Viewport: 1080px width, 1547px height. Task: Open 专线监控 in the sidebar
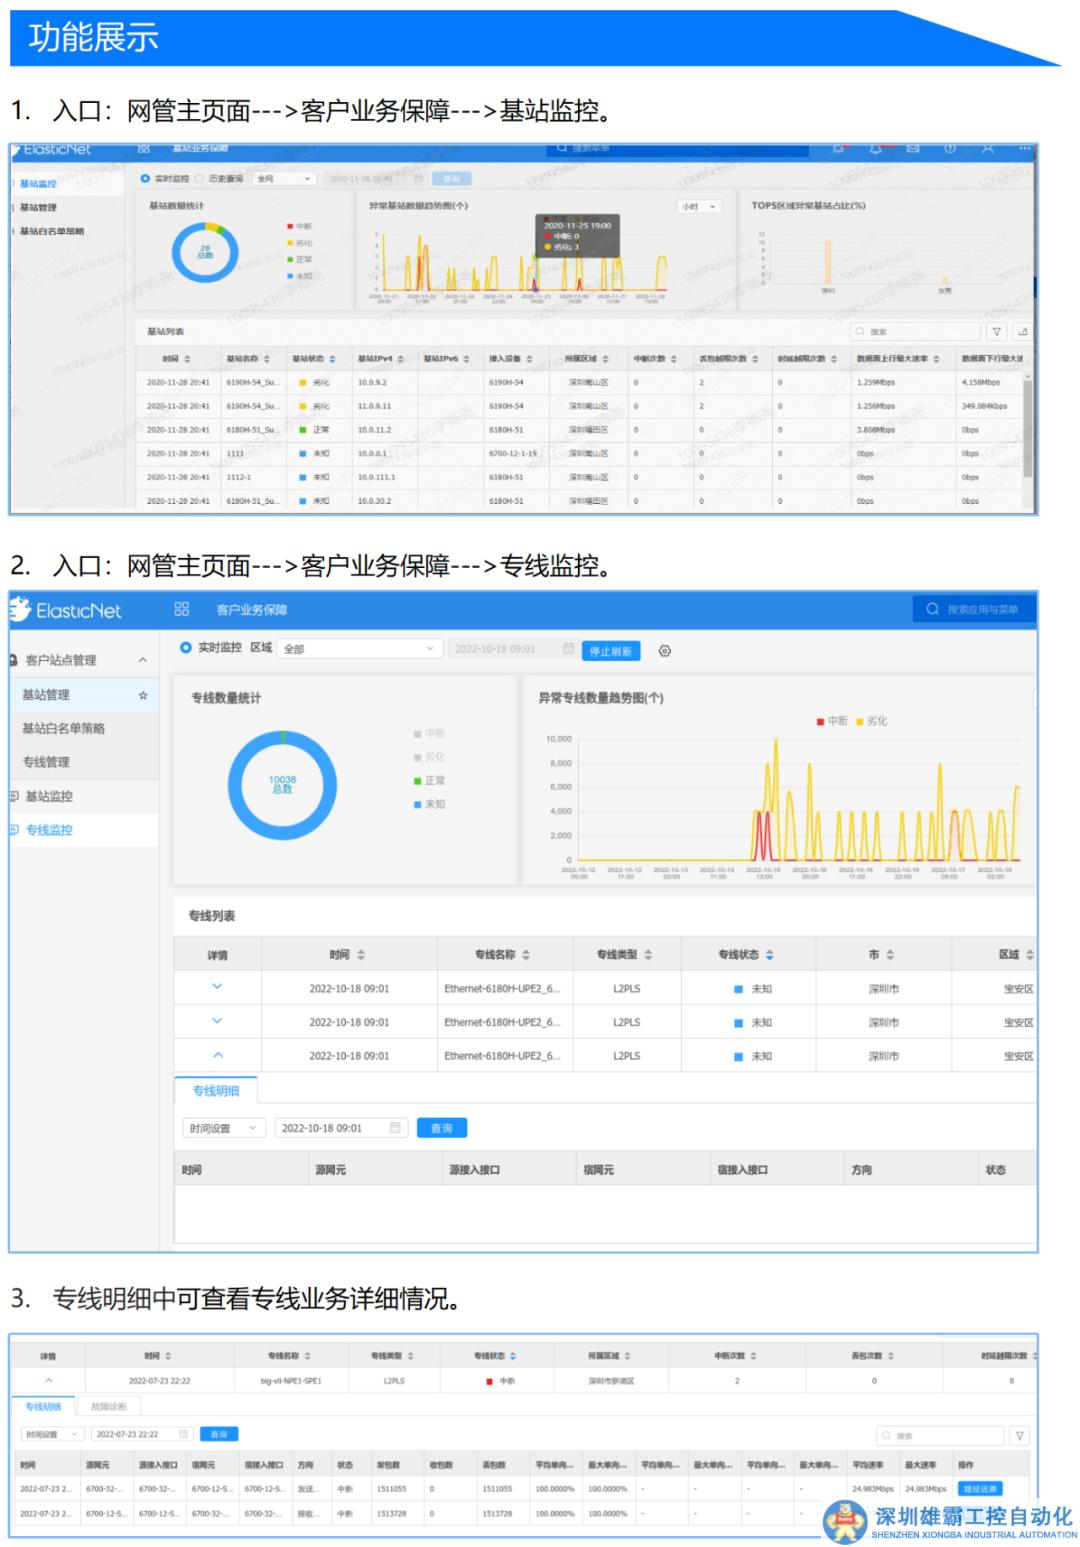click(x=49, y=830)
